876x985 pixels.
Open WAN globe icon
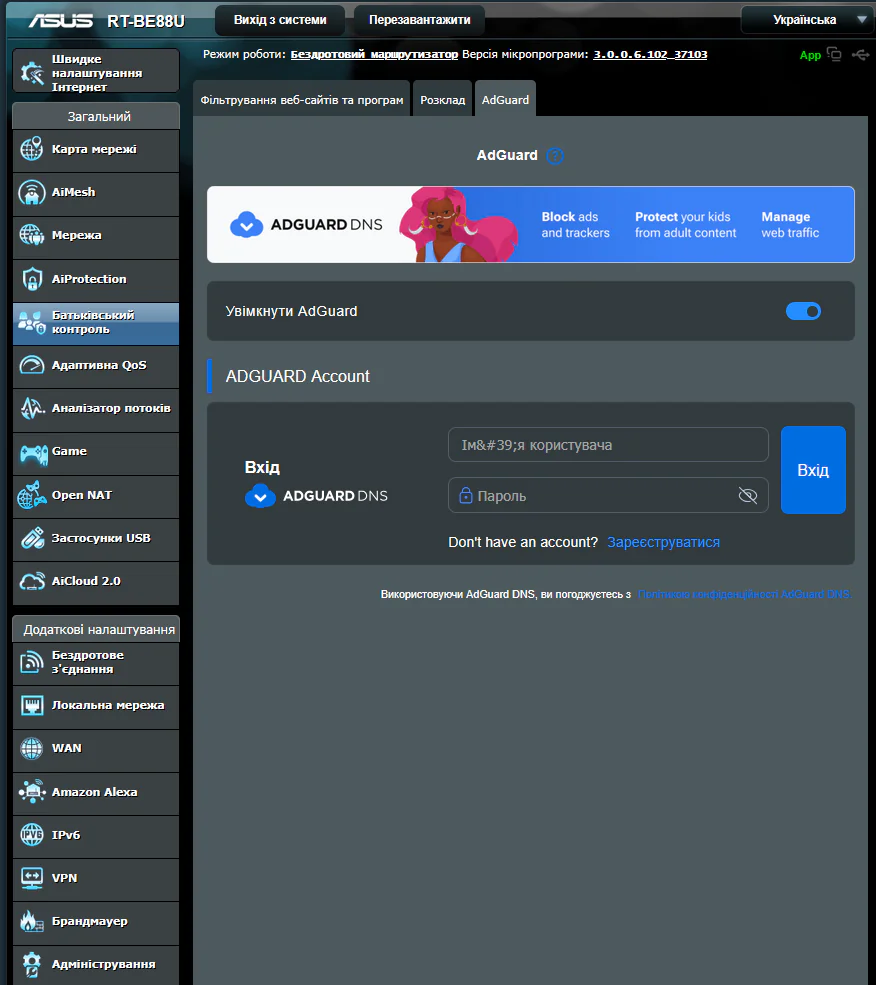pyautogui.click(x=31, y=748)
